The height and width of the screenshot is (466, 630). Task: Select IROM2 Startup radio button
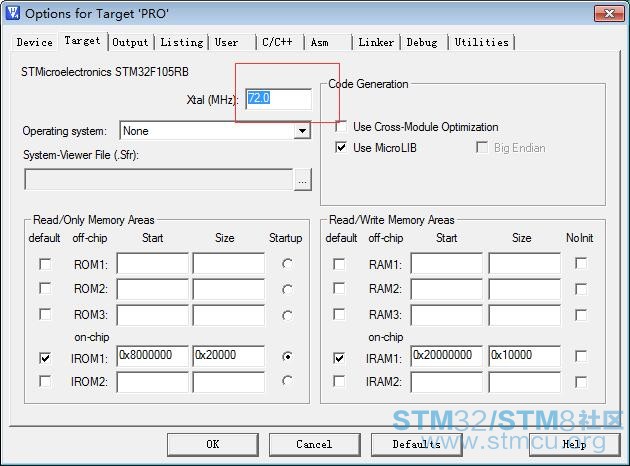(x=287, y=380)
